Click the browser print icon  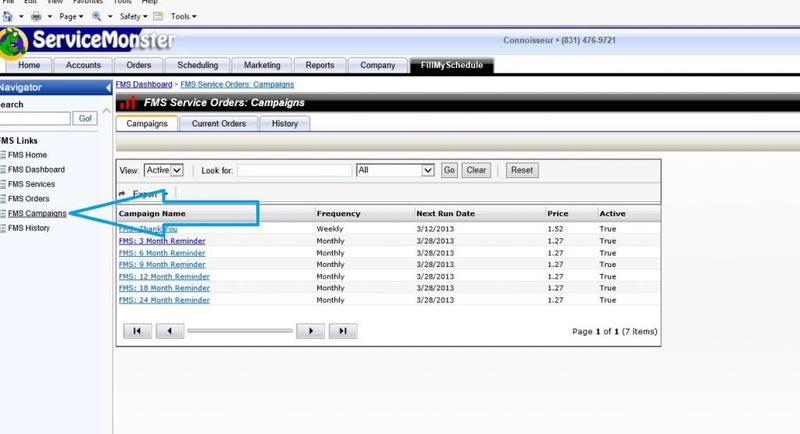coord(36,17)
